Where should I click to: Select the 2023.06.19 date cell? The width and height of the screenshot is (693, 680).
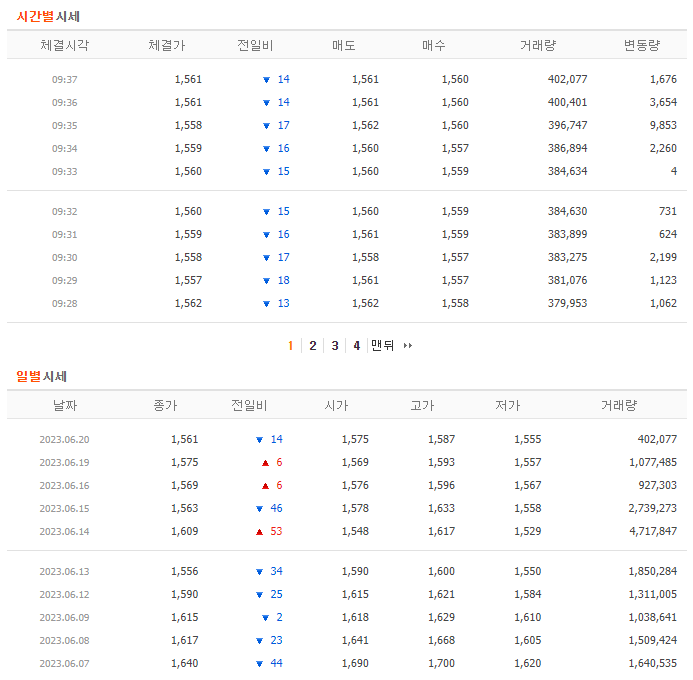(x=65, y=463)
